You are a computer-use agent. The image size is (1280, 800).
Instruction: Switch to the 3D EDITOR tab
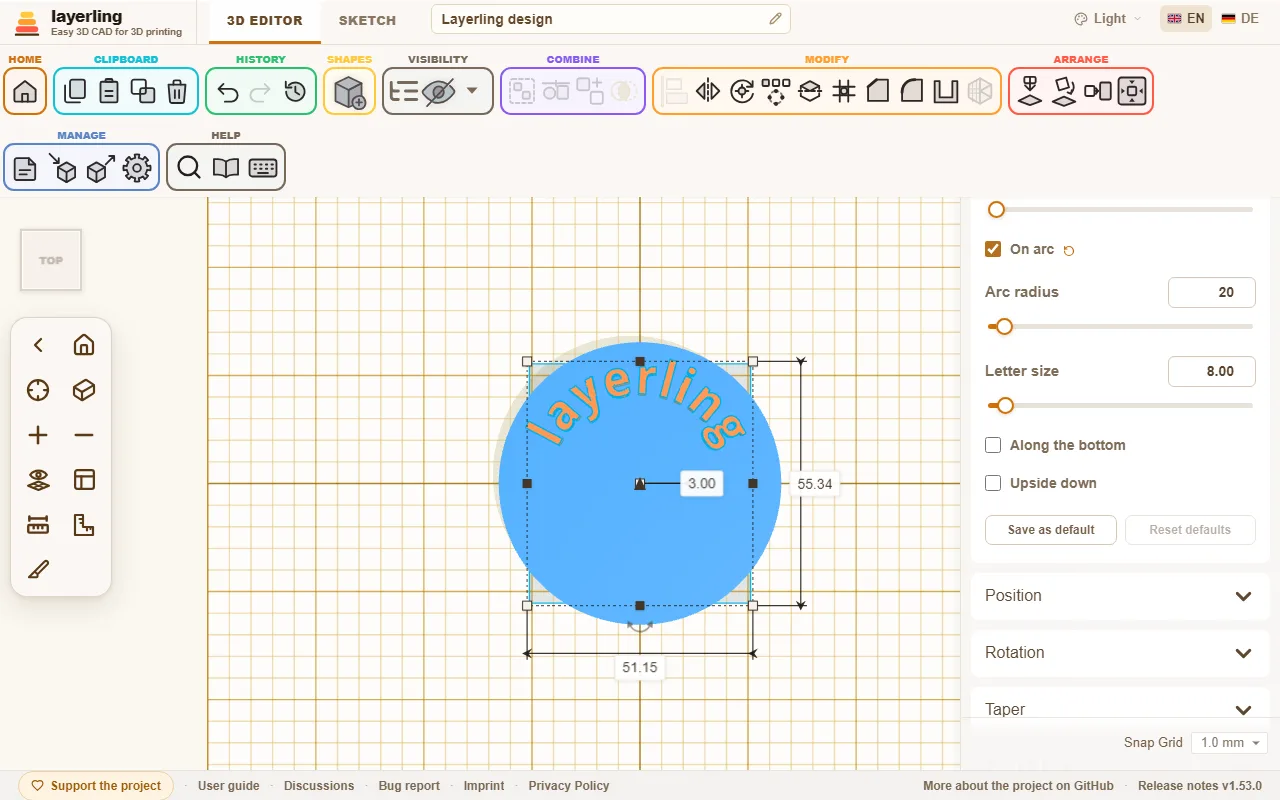[x=264, y=20]
